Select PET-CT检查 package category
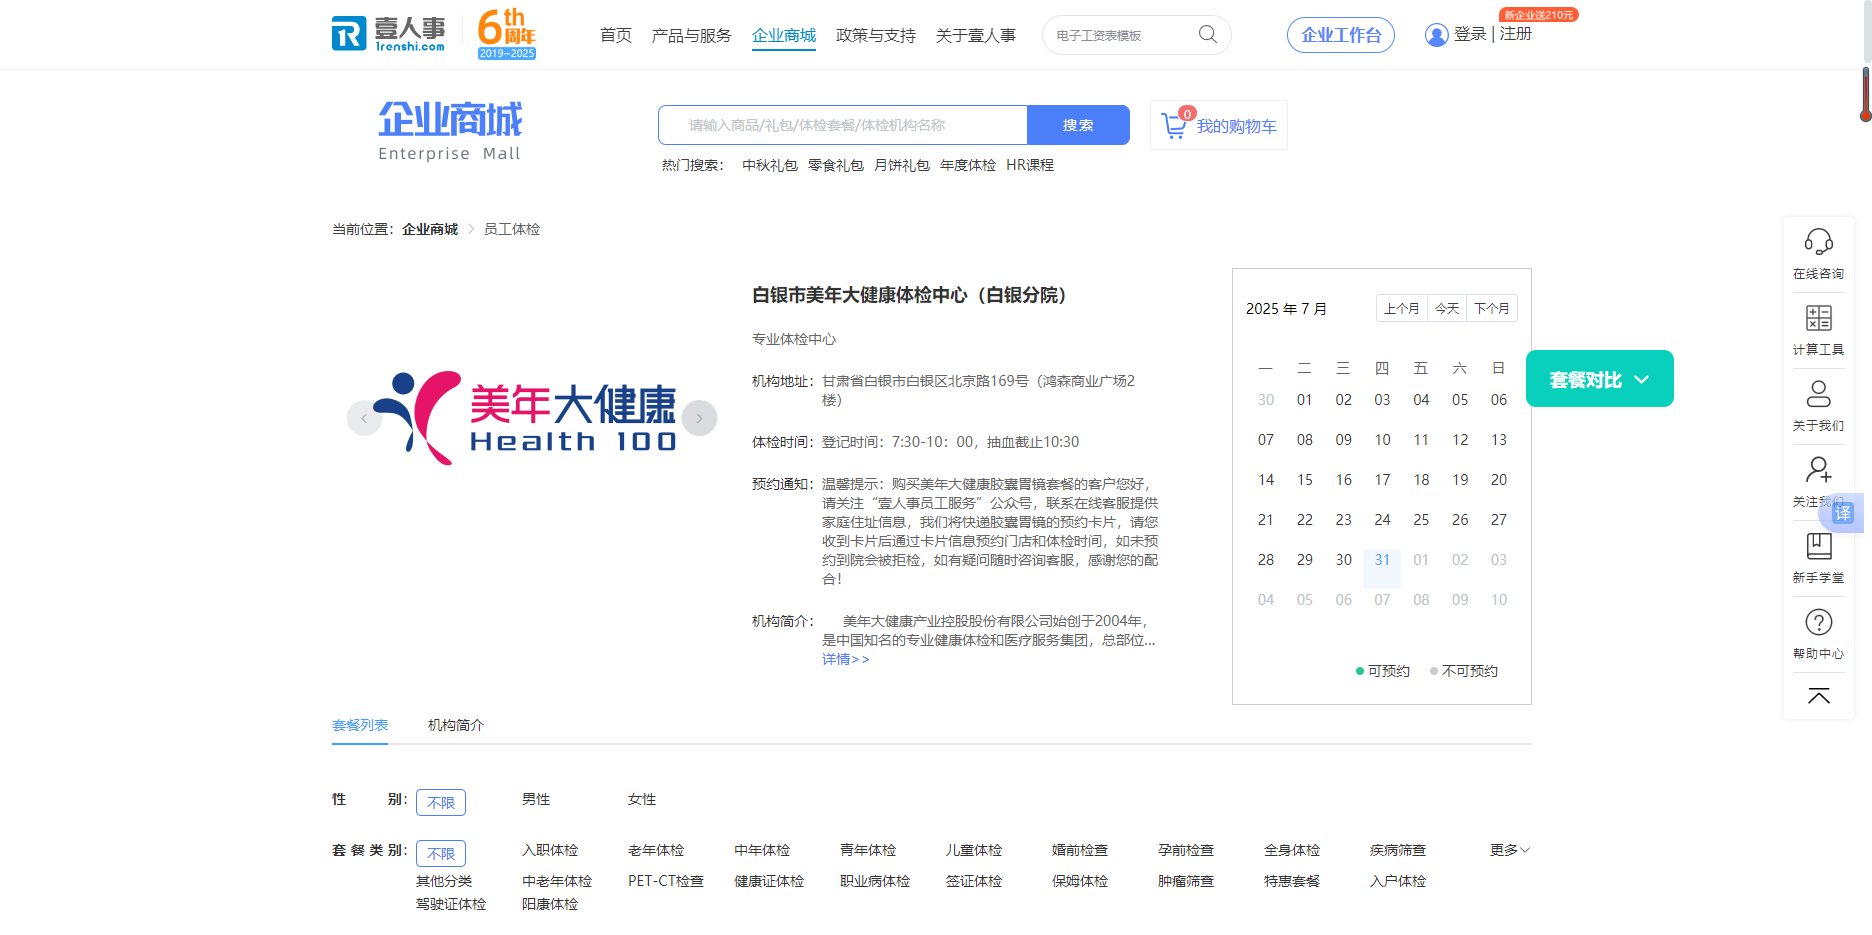This screenshot has width=1872, height=935. [x=666, y=881]
